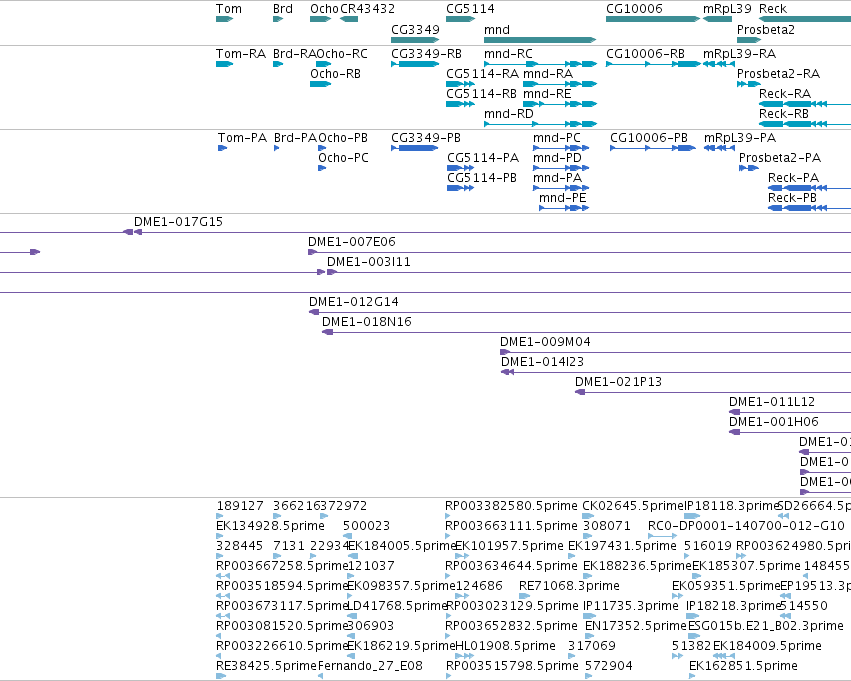Click the Brd-RA transcript label
851x681 pixels.
pos(294,54)
